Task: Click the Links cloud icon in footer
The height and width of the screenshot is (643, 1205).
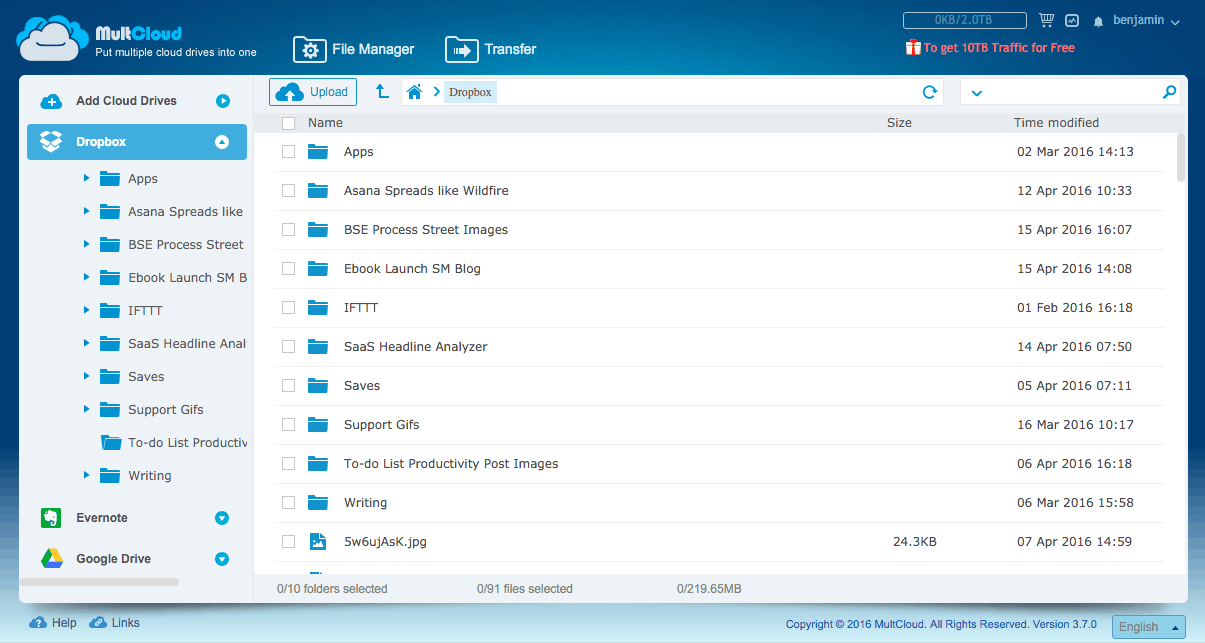Action: [x=98, y=623]
